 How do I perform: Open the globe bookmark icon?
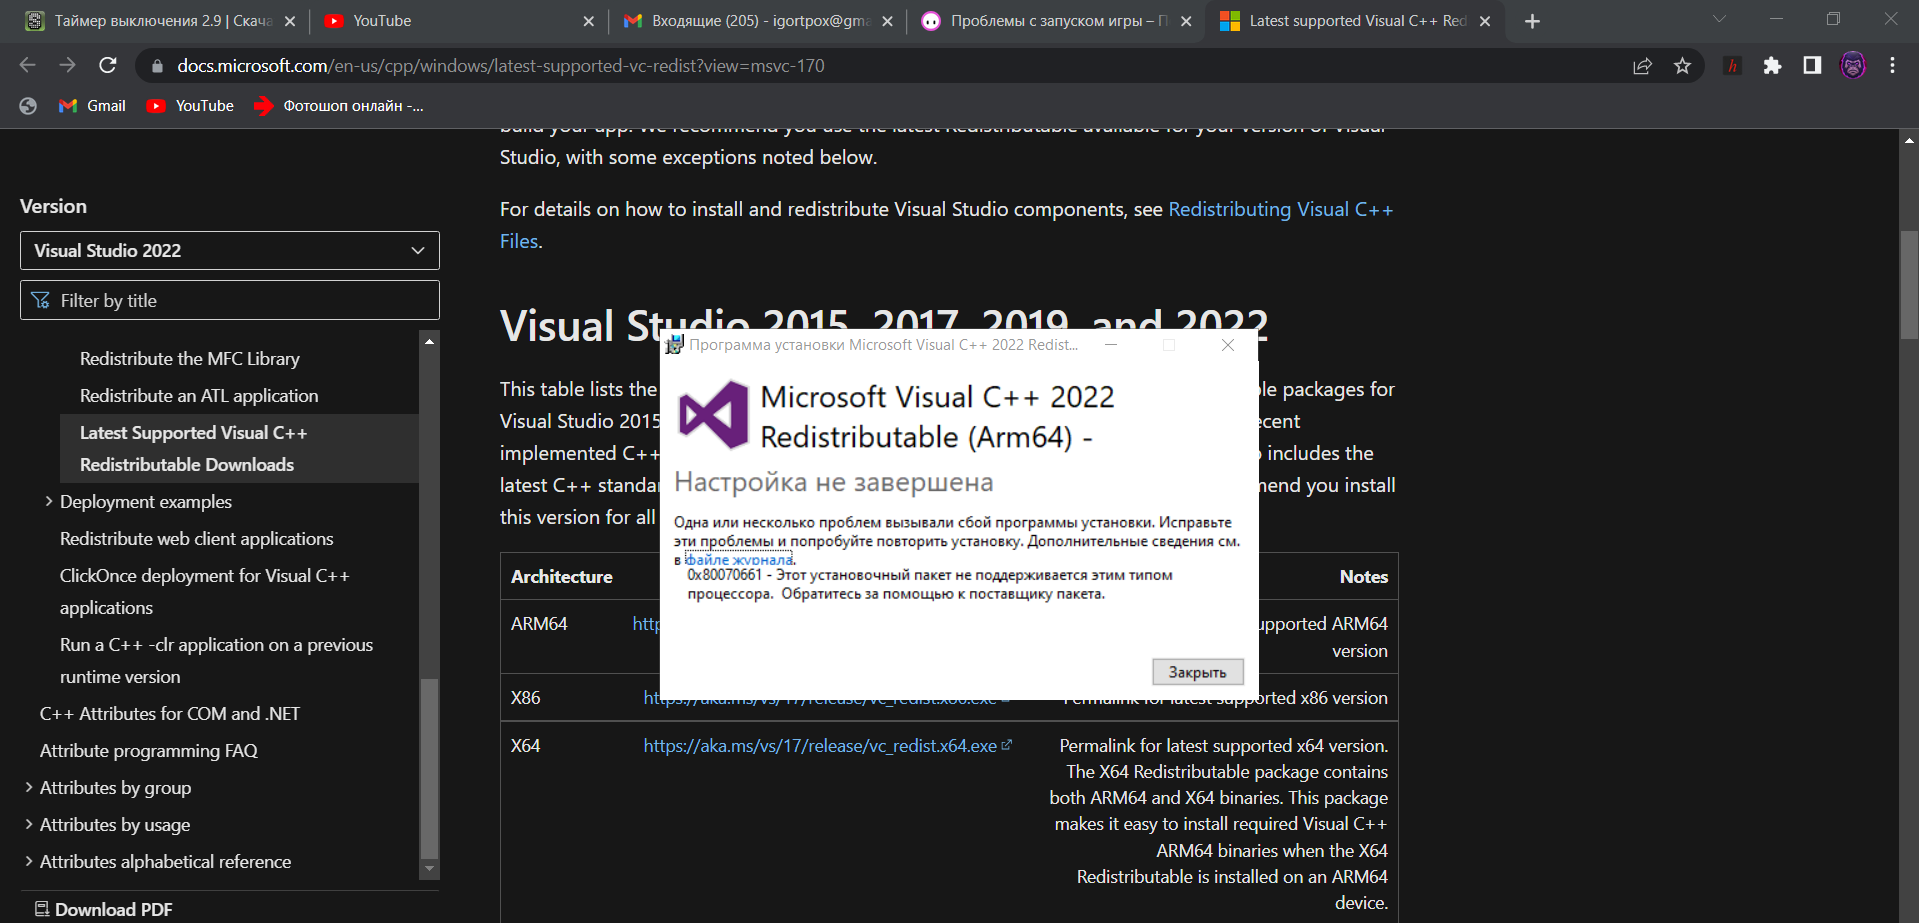click(28, 106)
